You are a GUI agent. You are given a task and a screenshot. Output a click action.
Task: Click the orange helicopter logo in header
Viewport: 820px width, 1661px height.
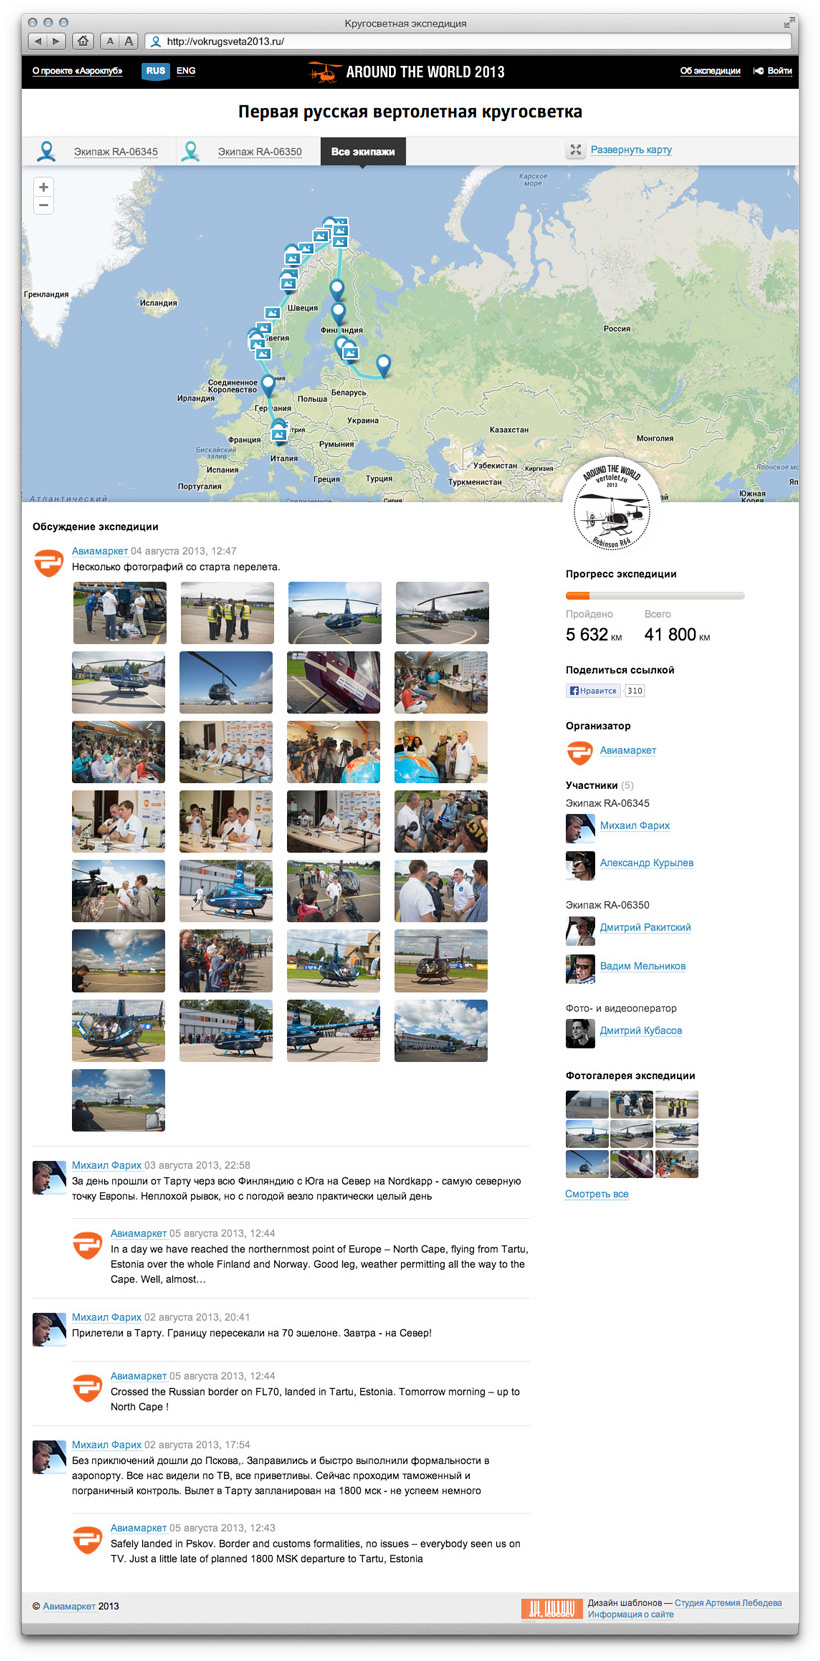(324, 72)
